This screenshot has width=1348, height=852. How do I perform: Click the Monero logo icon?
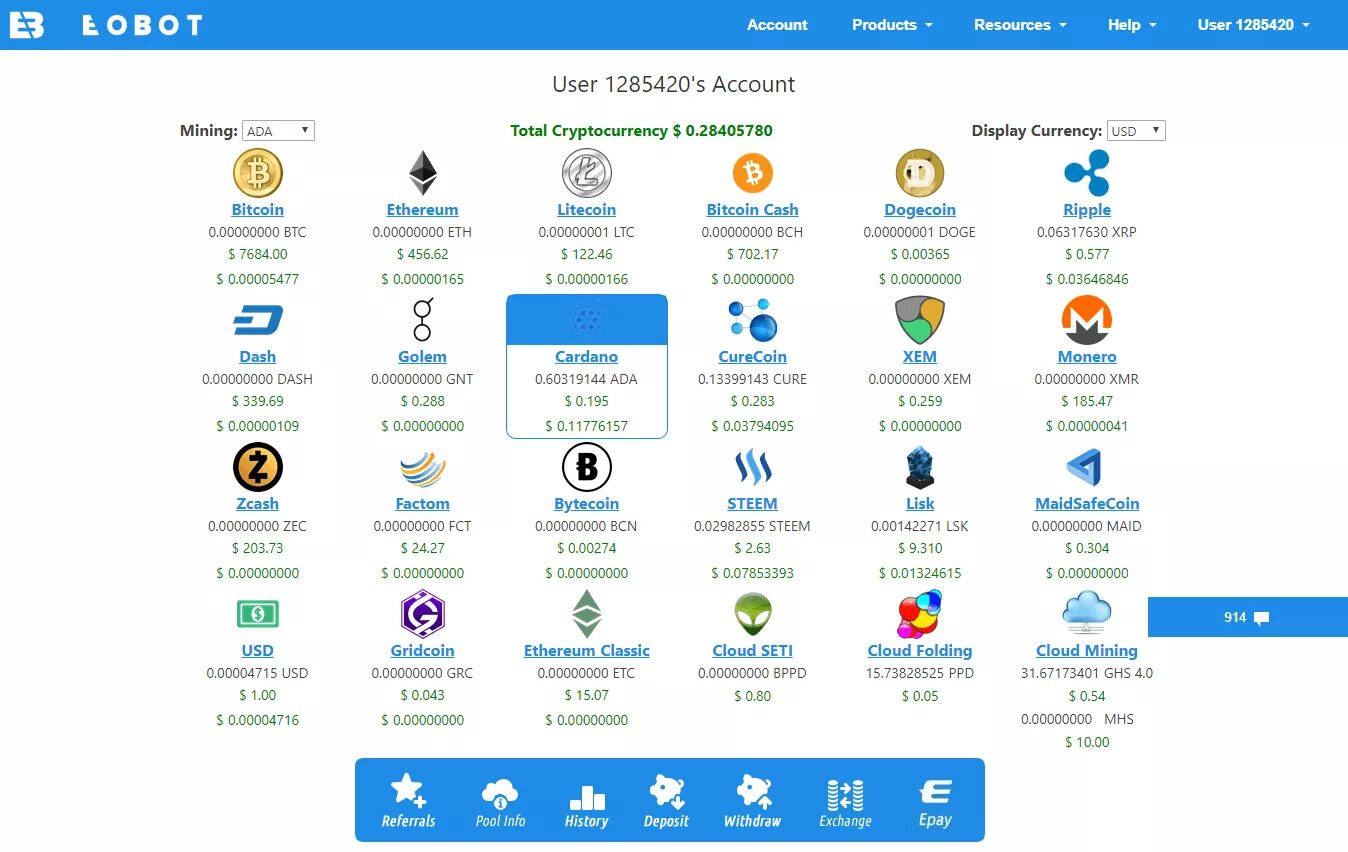pos(1087,320)
